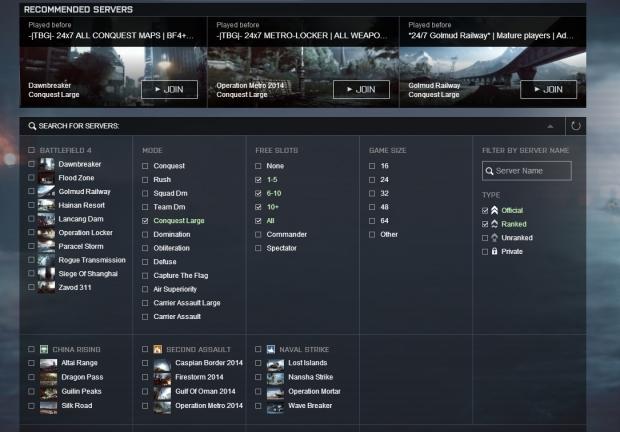Open the TBG 24x7 METRO-LOCKER server title
Screen dimensions: 620x432
click(301, 36)
